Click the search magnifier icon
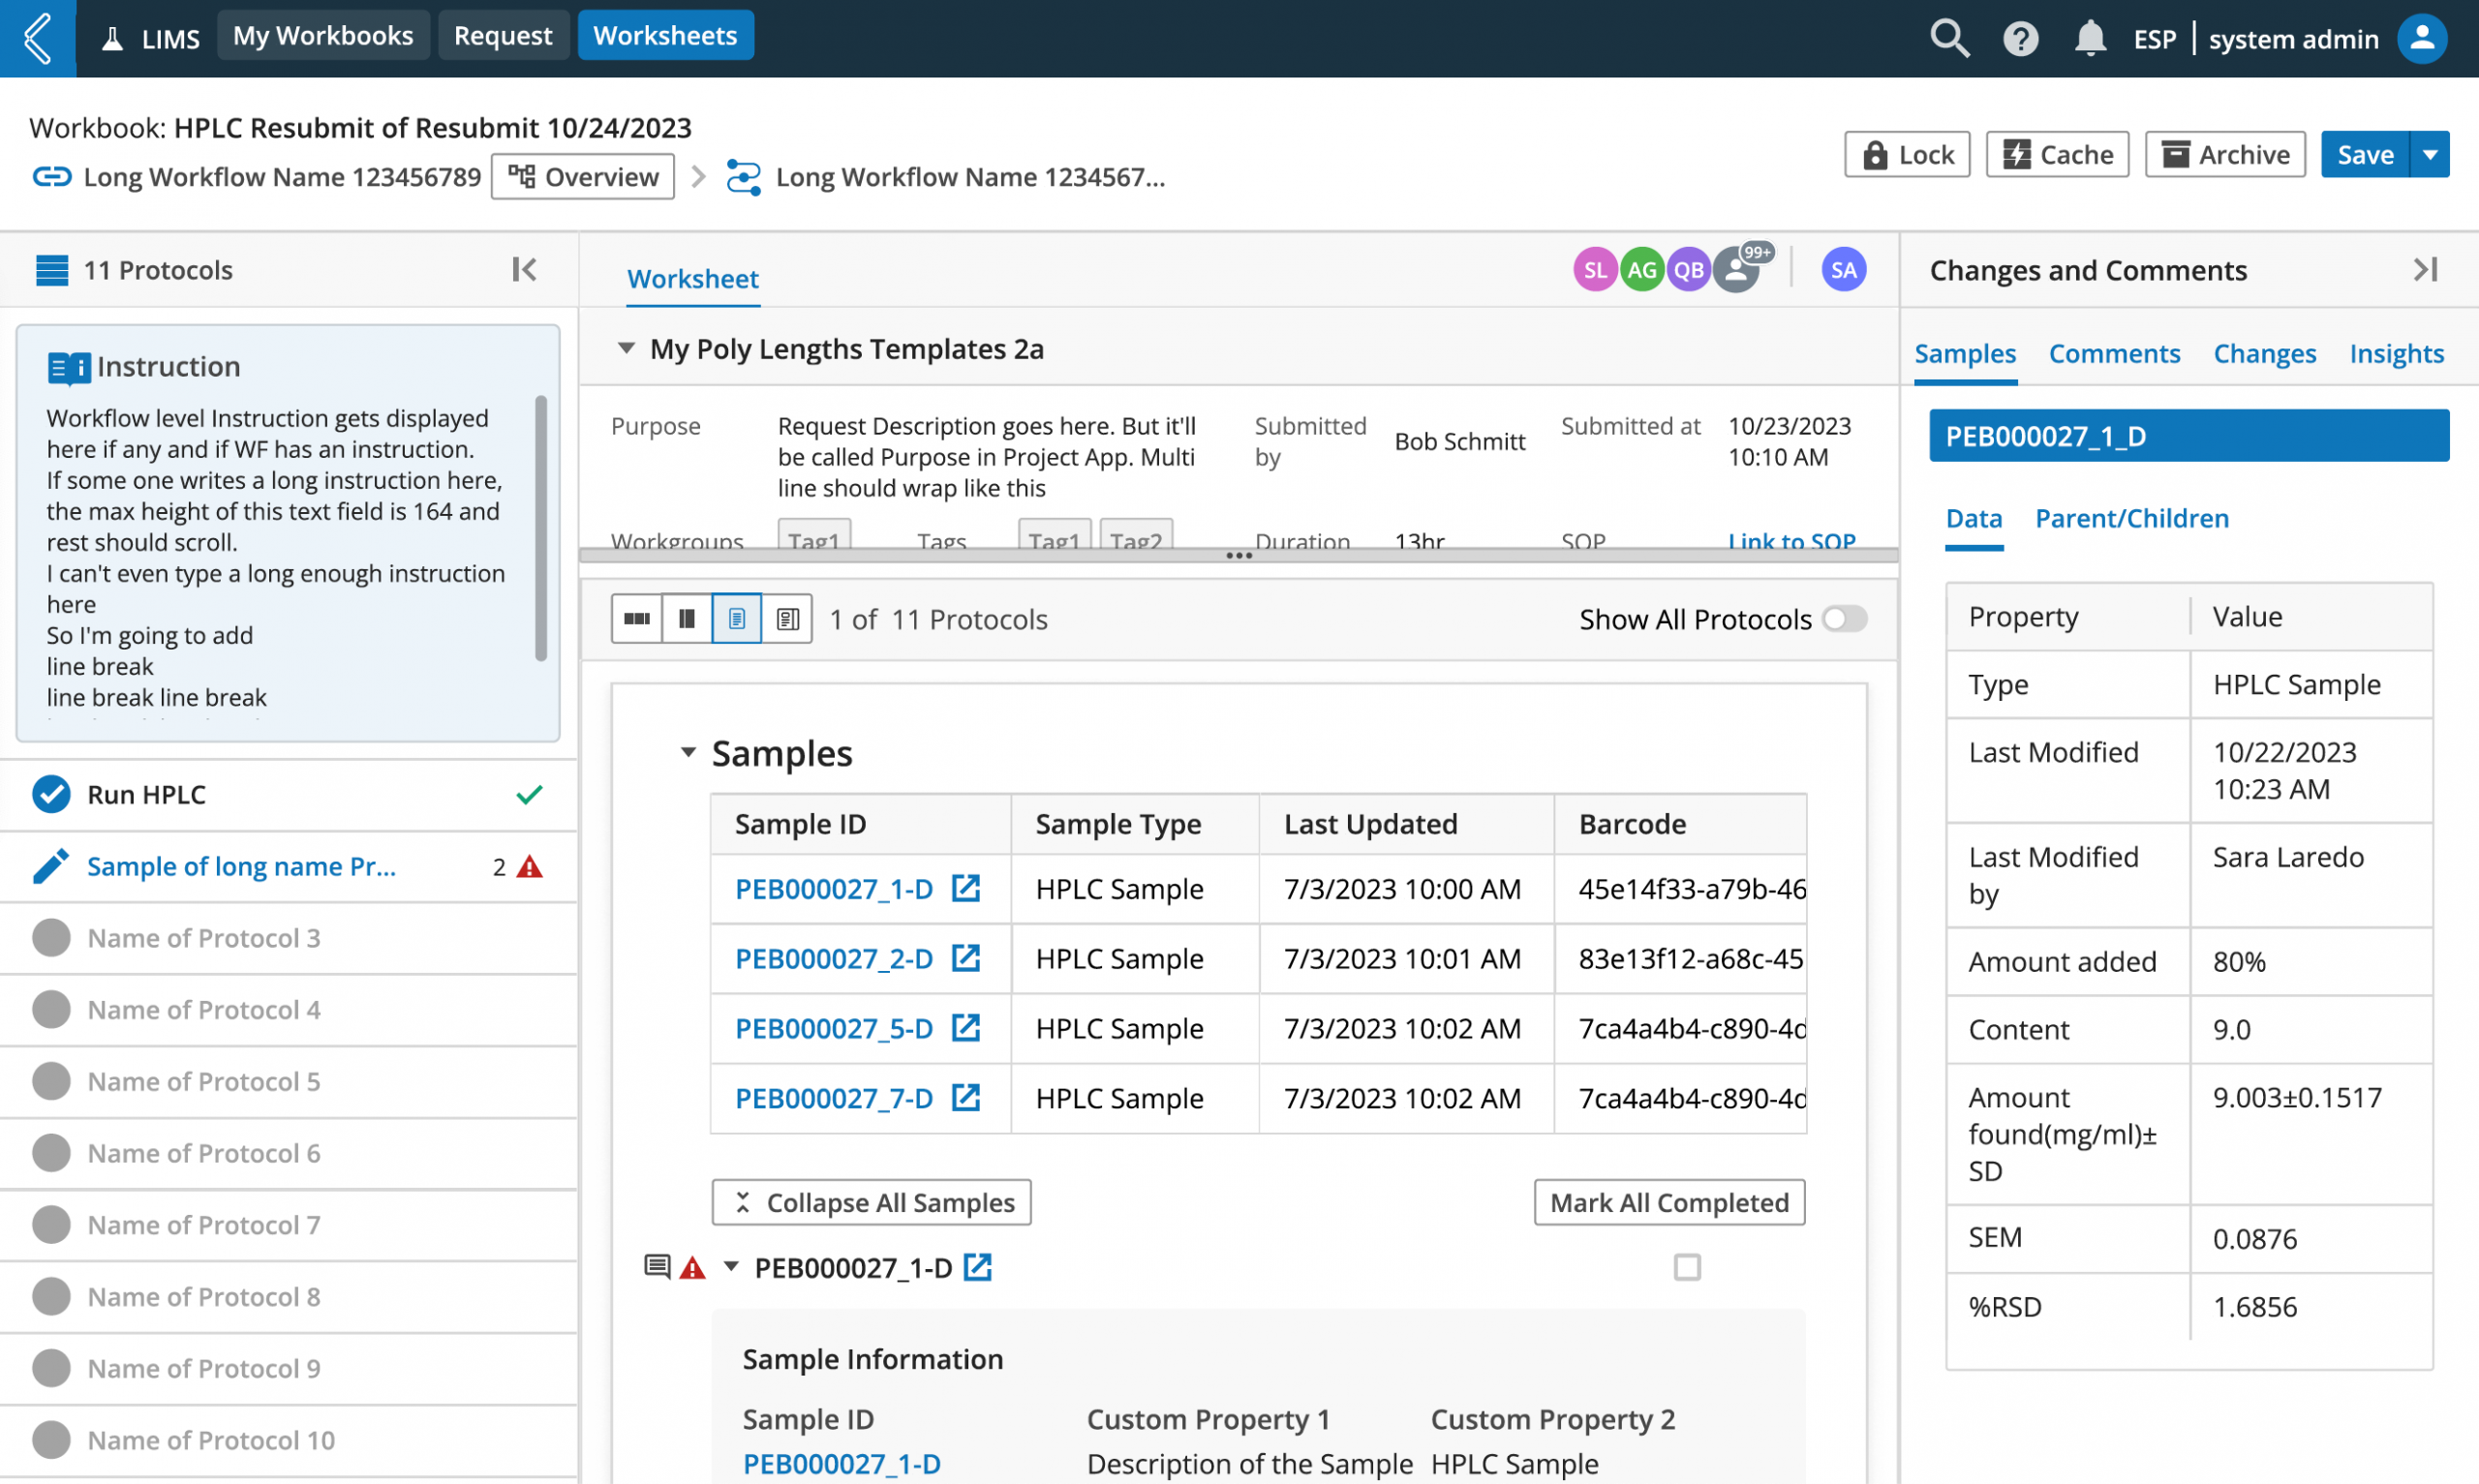2479x1484 pixels. pos(1948,39)
